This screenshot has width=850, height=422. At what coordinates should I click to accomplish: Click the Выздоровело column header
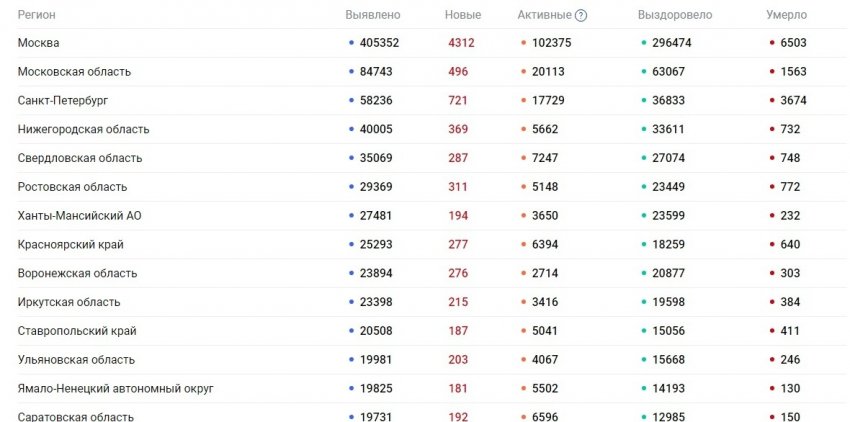pos(674,16)
